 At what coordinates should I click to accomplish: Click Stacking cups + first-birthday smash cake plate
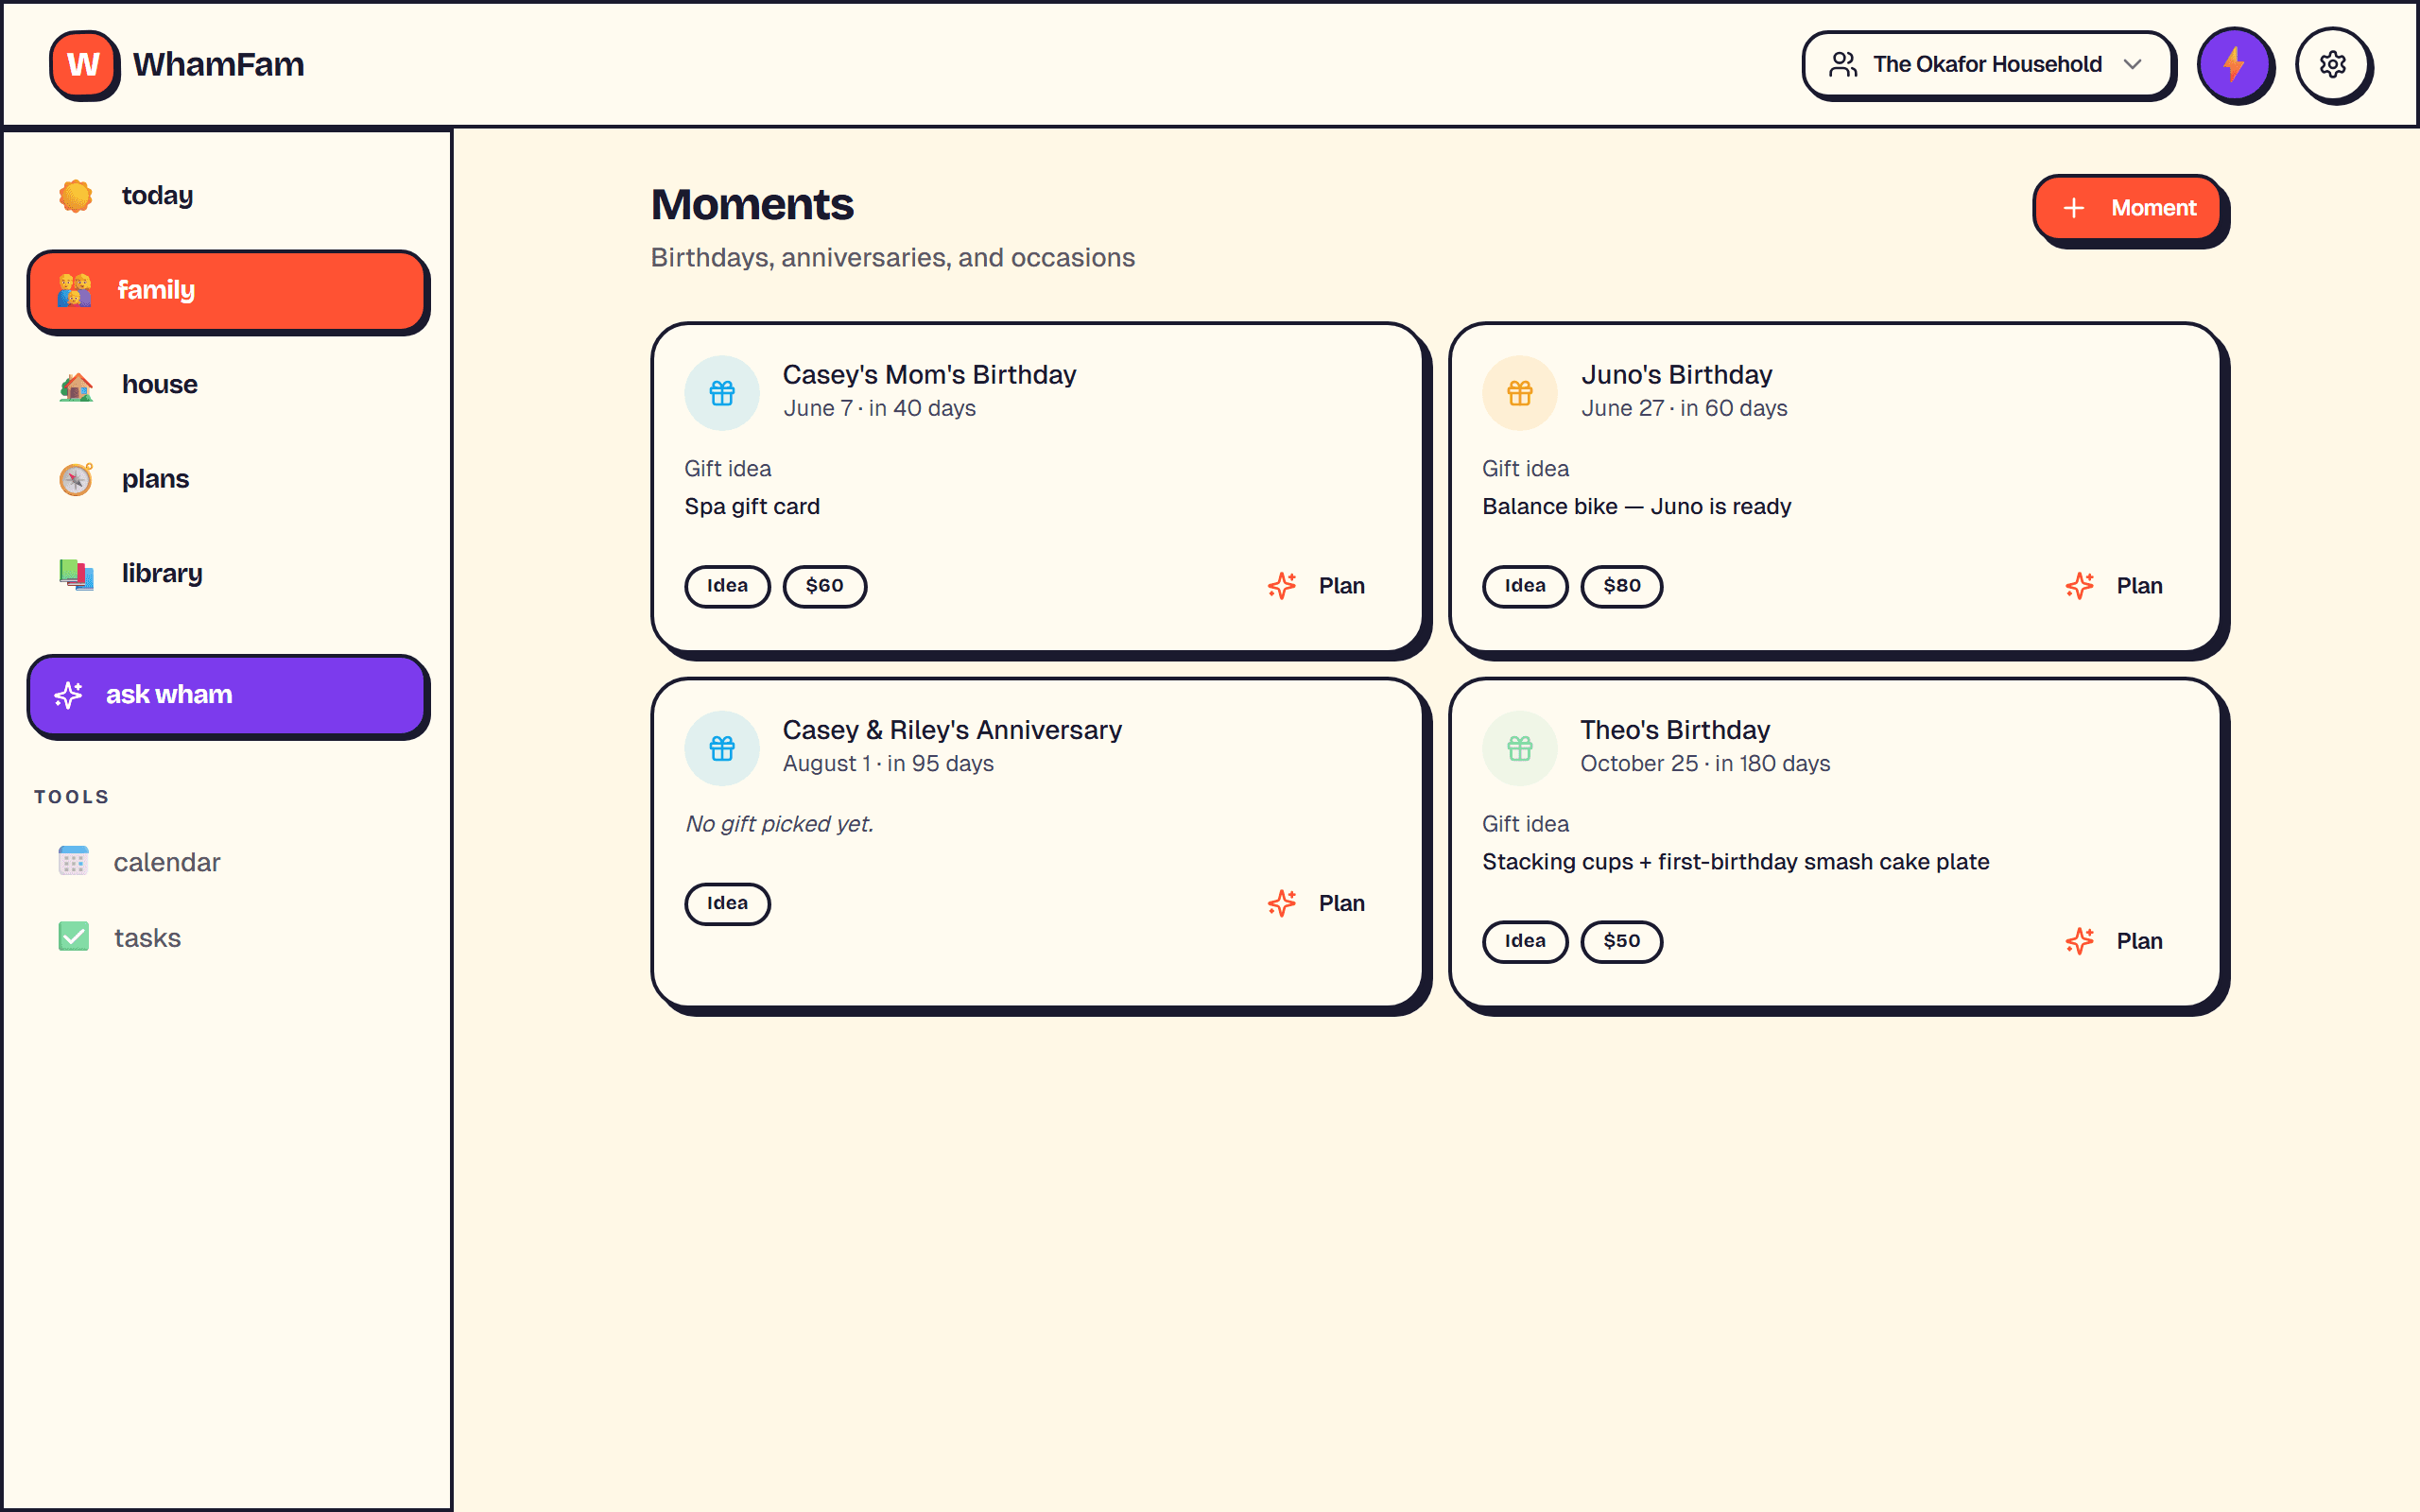click(1735, 862)
